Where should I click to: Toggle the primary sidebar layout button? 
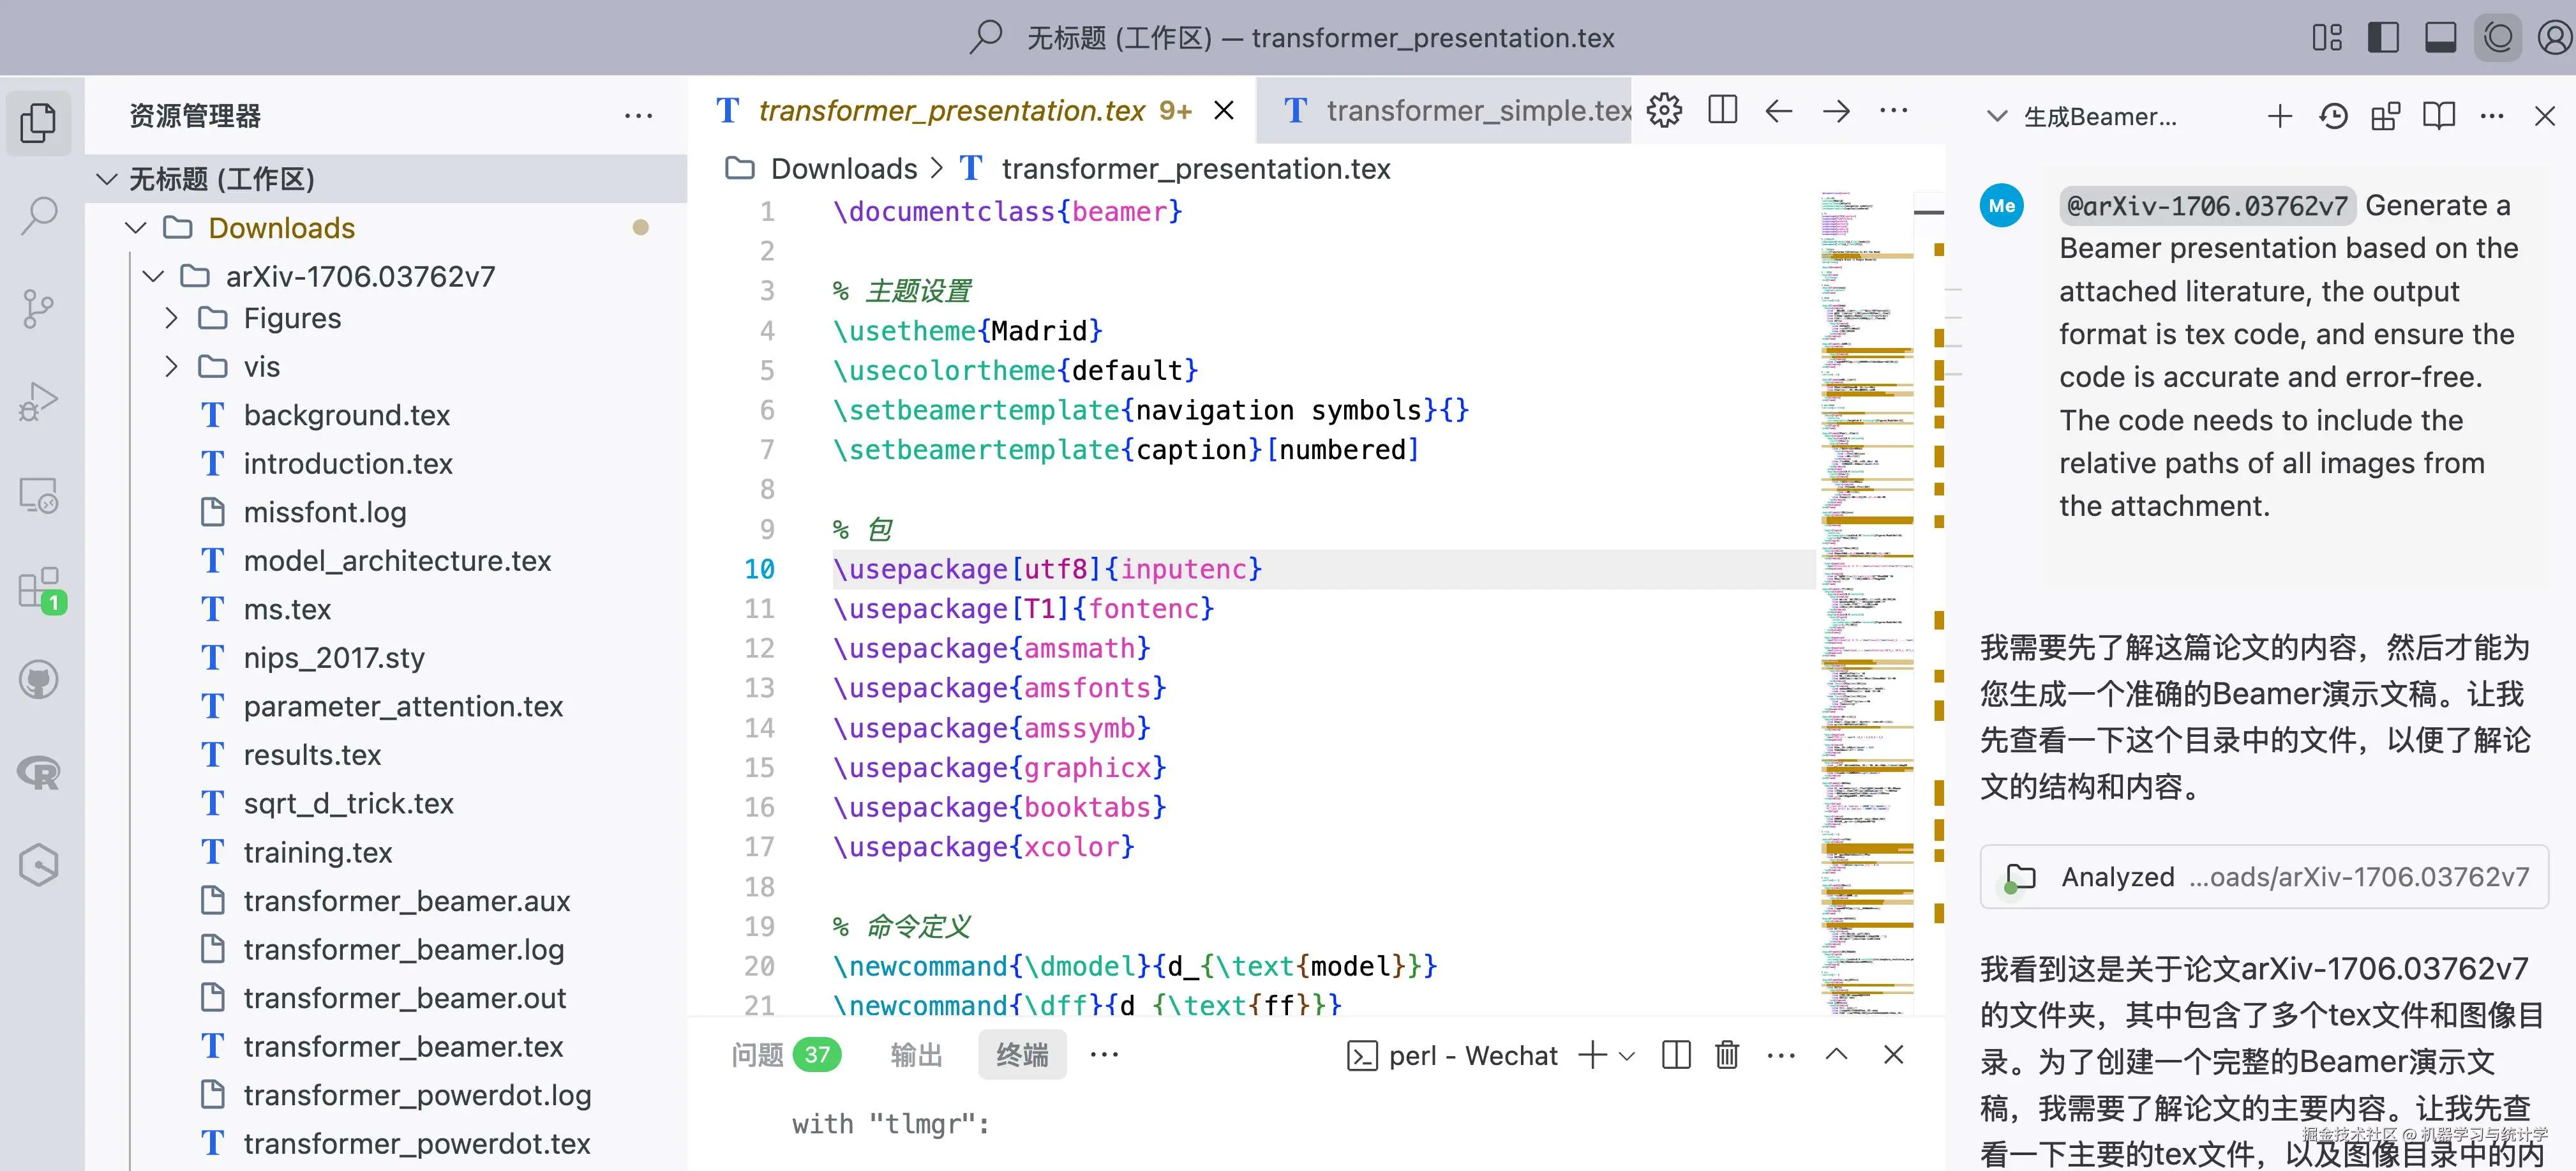click(x=2383, y=38)
